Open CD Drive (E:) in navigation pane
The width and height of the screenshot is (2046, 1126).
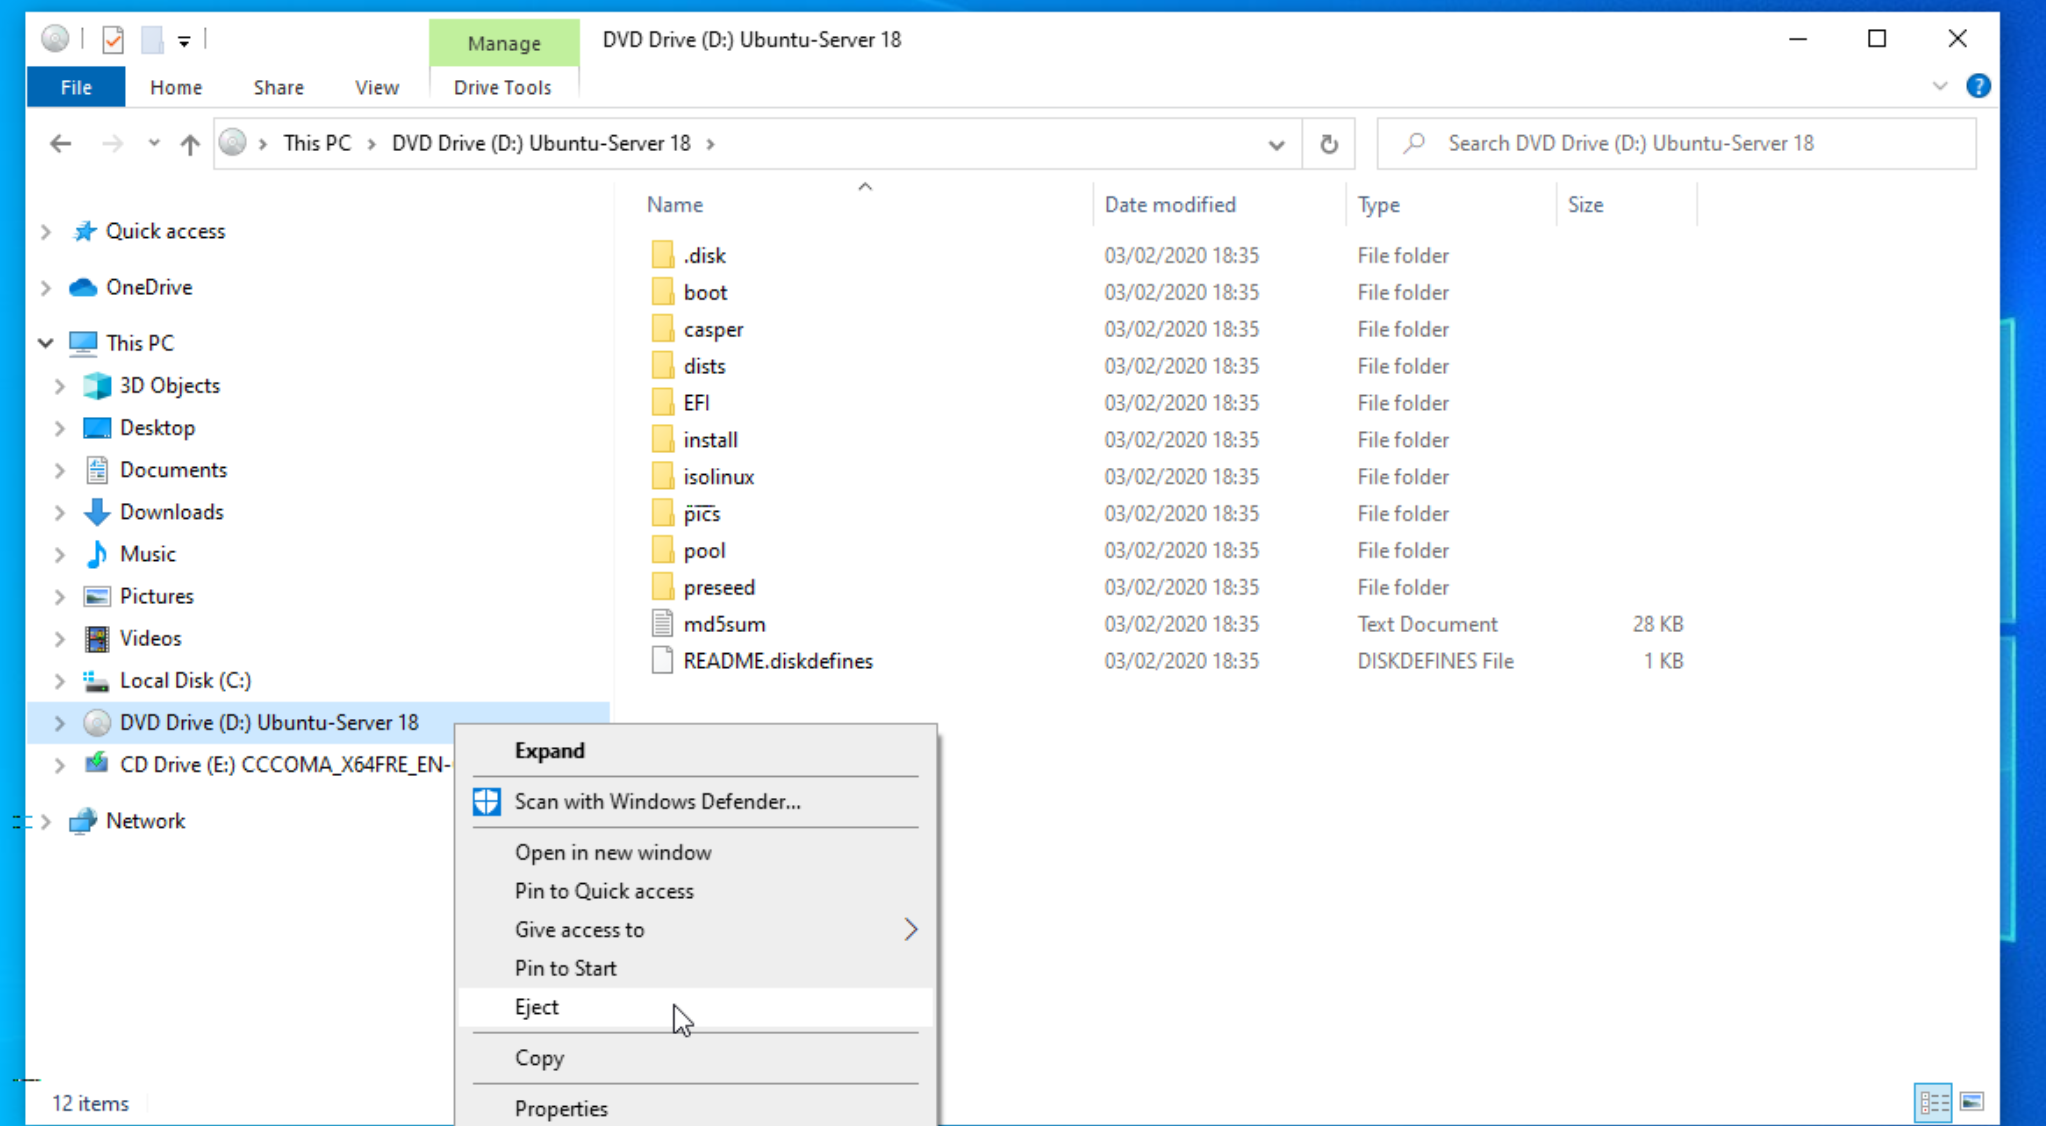(x=285, y=764)
